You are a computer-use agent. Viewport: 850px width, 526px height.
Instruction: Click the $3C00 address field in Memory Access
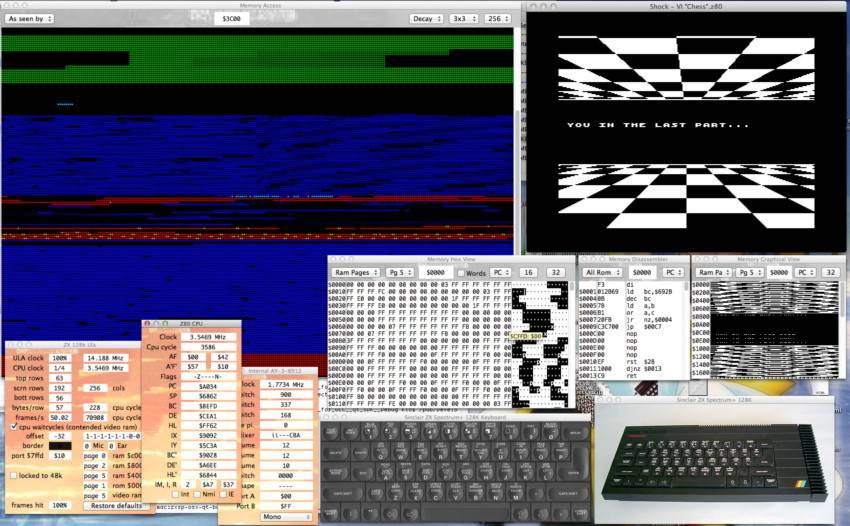pos(231,18)
